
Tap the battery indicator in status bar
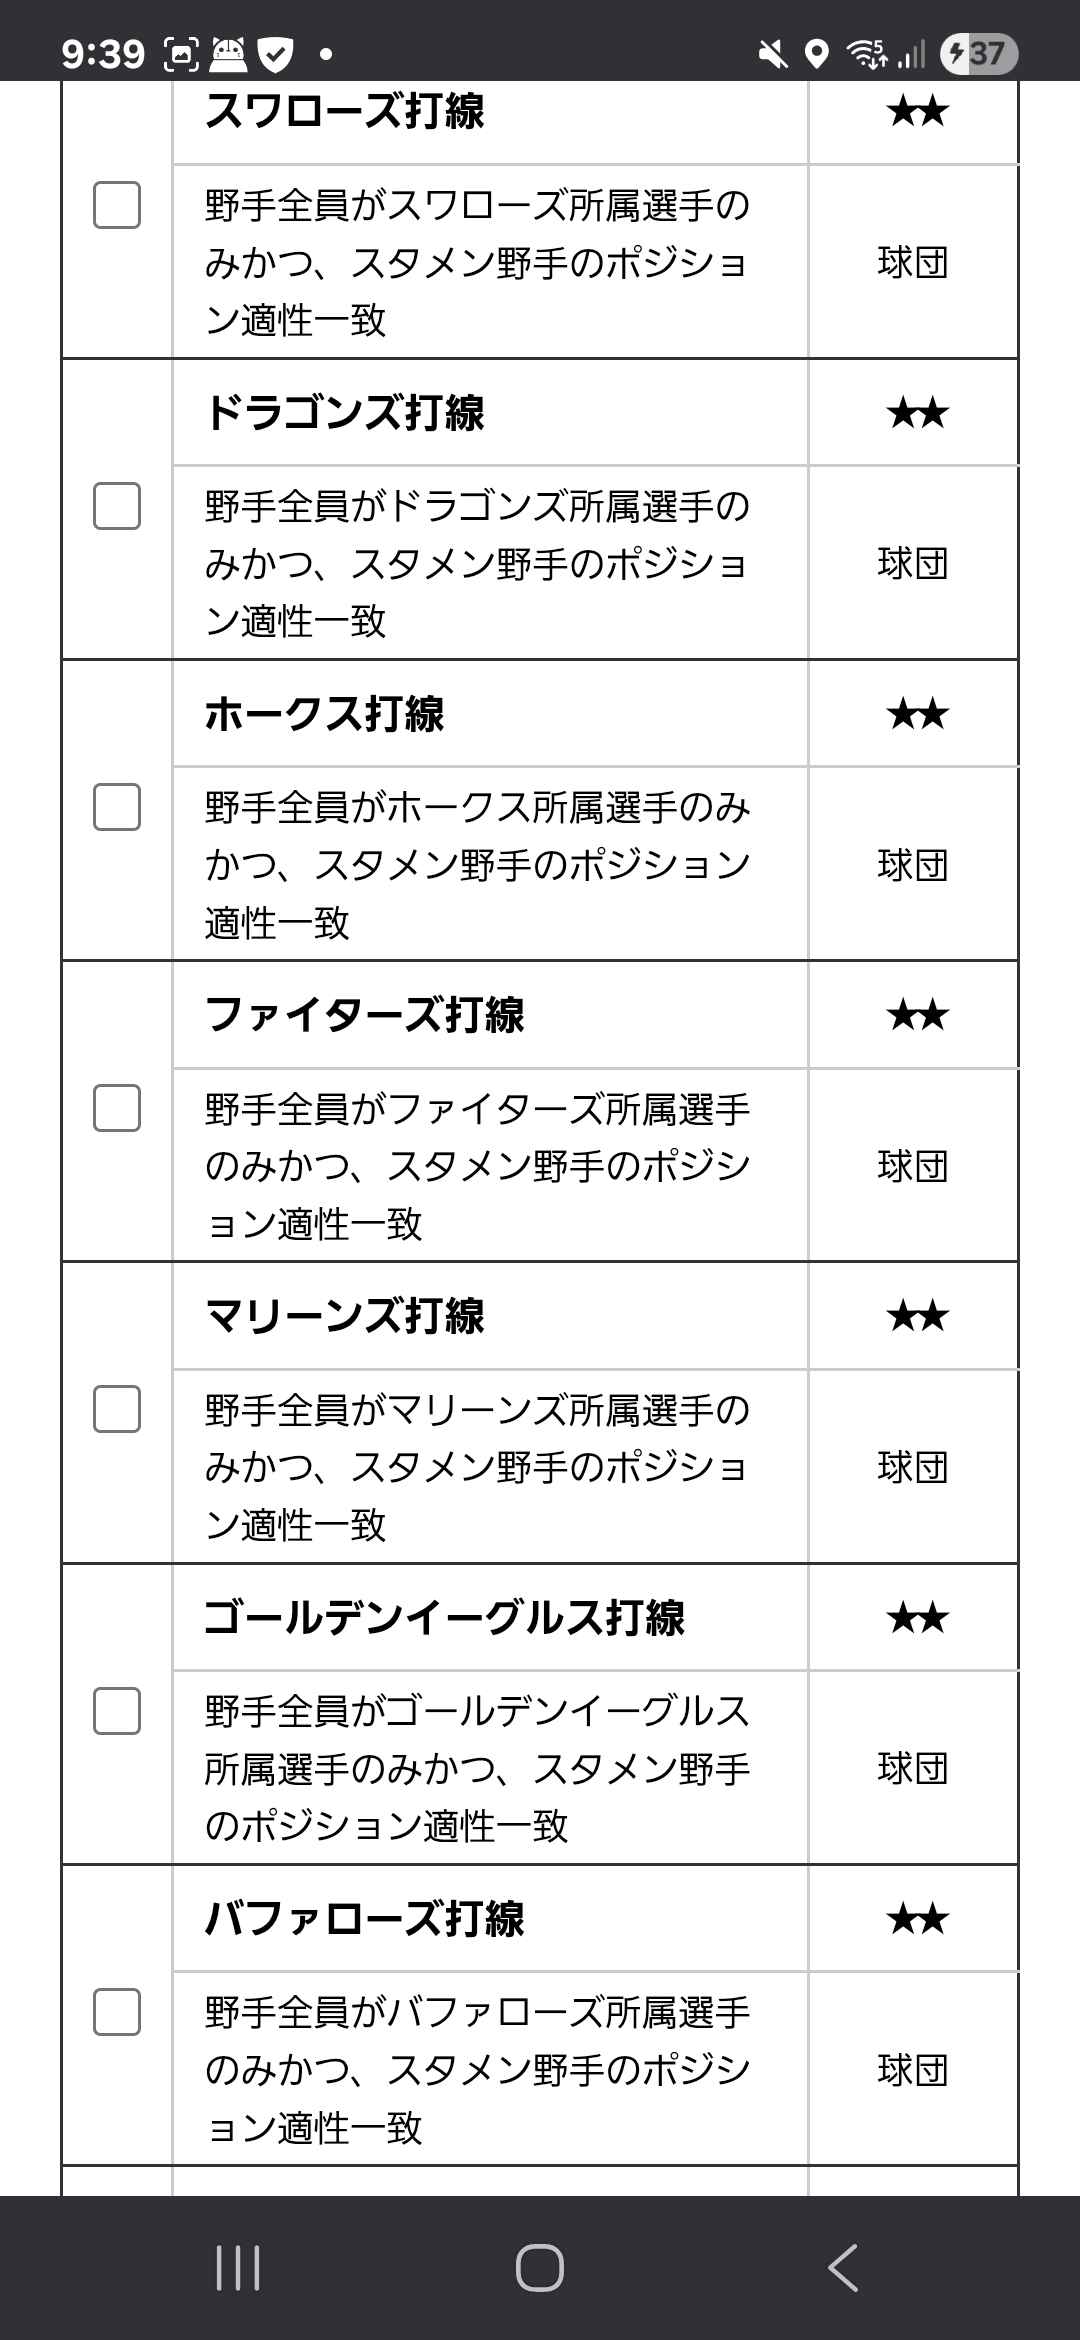[979, 53]
